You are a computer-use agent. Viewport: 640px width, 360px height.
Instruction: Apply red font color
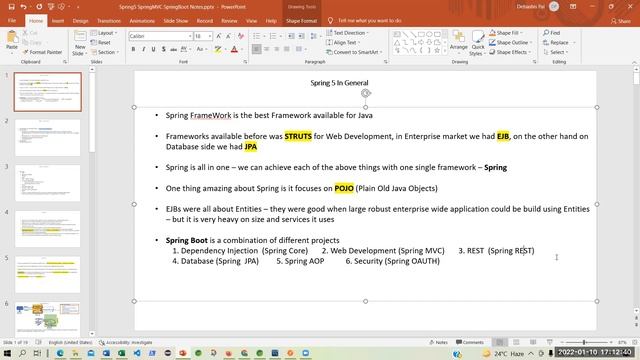point(234,49)
